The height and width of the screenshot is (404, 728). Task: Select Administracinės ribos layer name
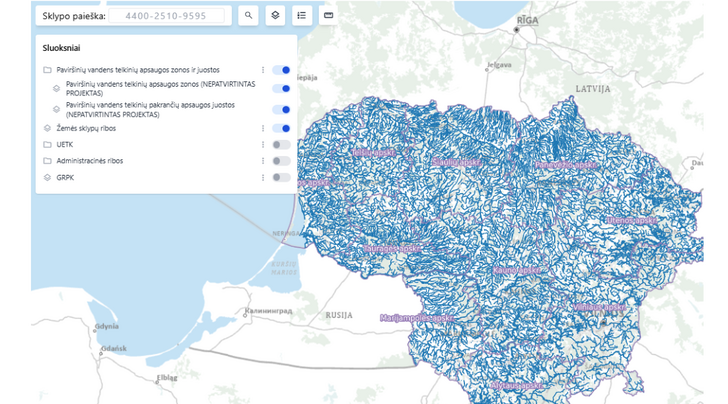[x=90, y=161]
